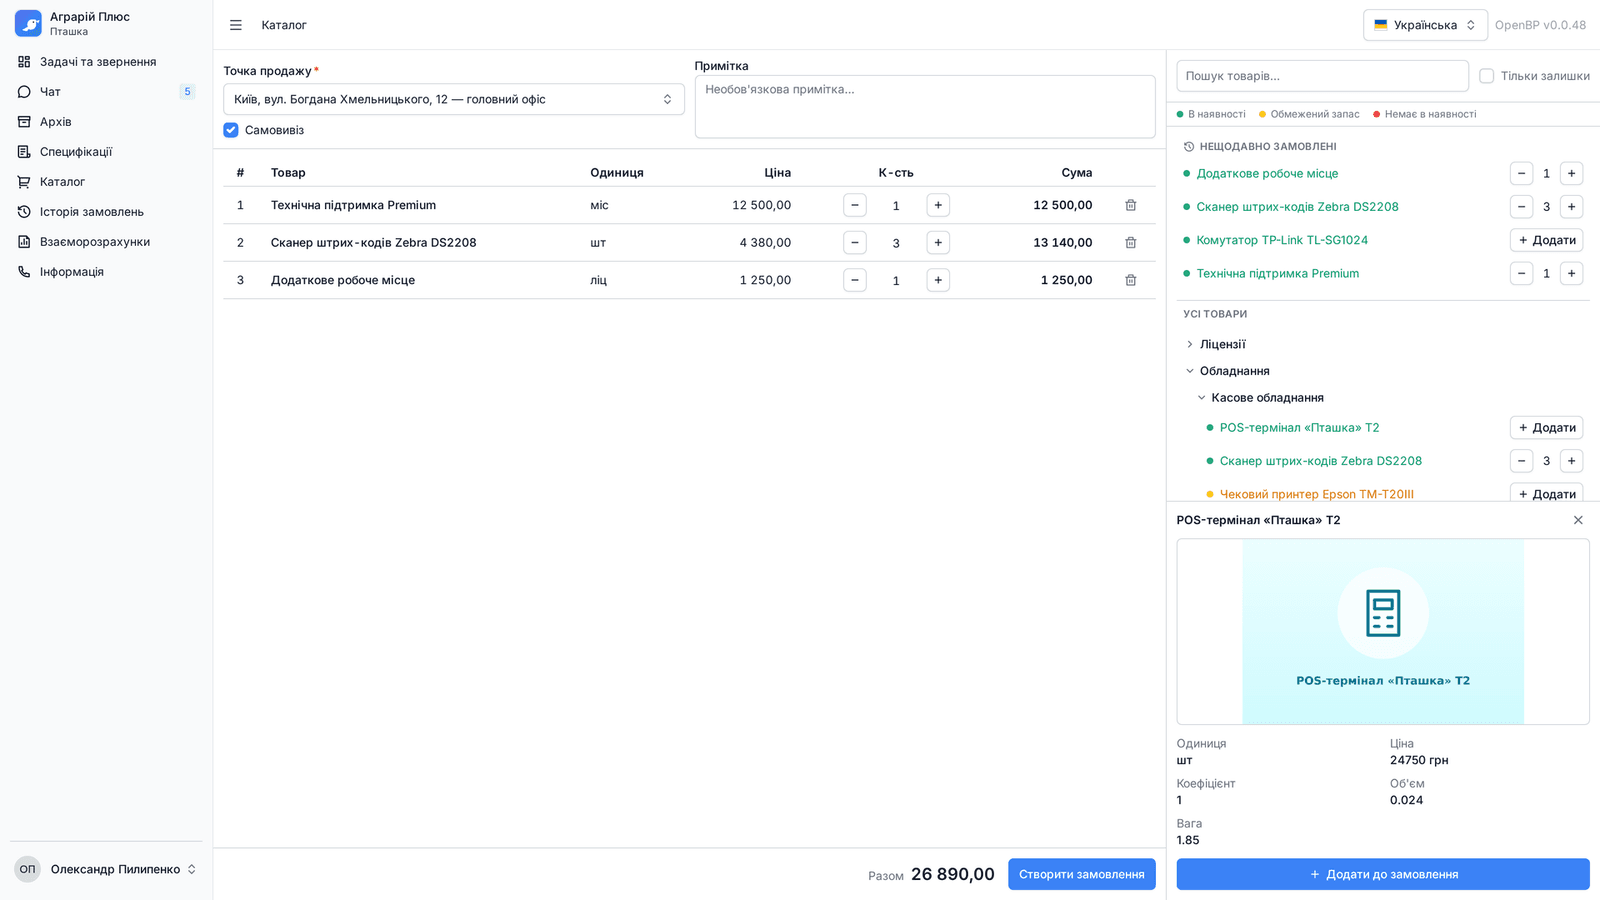The width and height of the screenshot is (1600, 900).
Task: Enable the Тільки залишки checkbox
Action: coord(1486,76)
